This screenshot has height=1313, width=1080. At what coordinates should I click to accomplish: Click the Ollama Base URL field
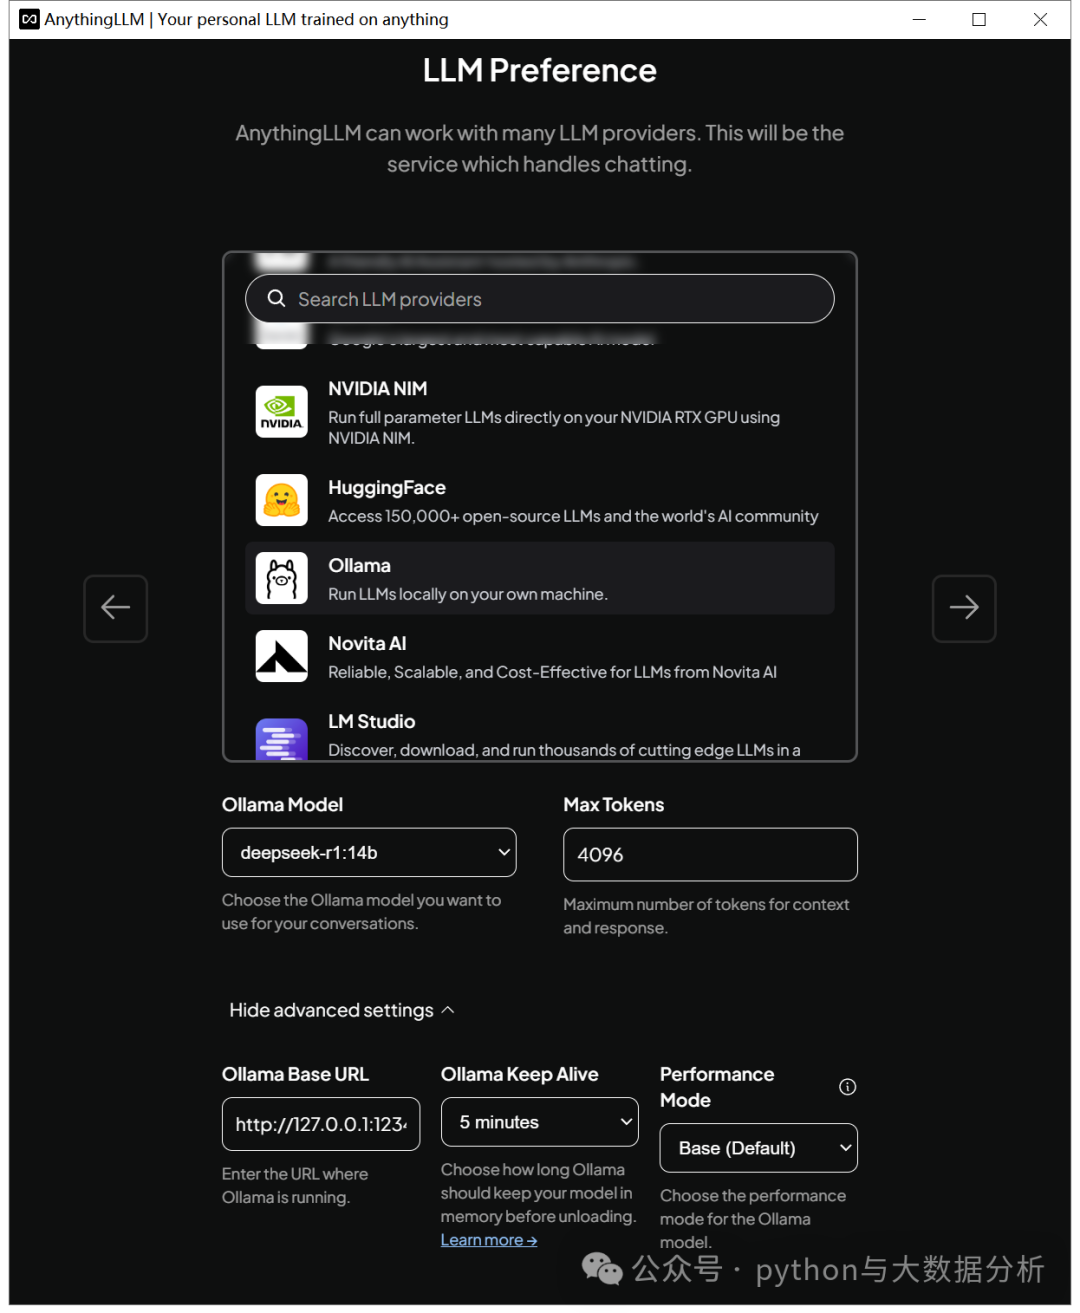pyautogui.click(x=321, y=1124)
